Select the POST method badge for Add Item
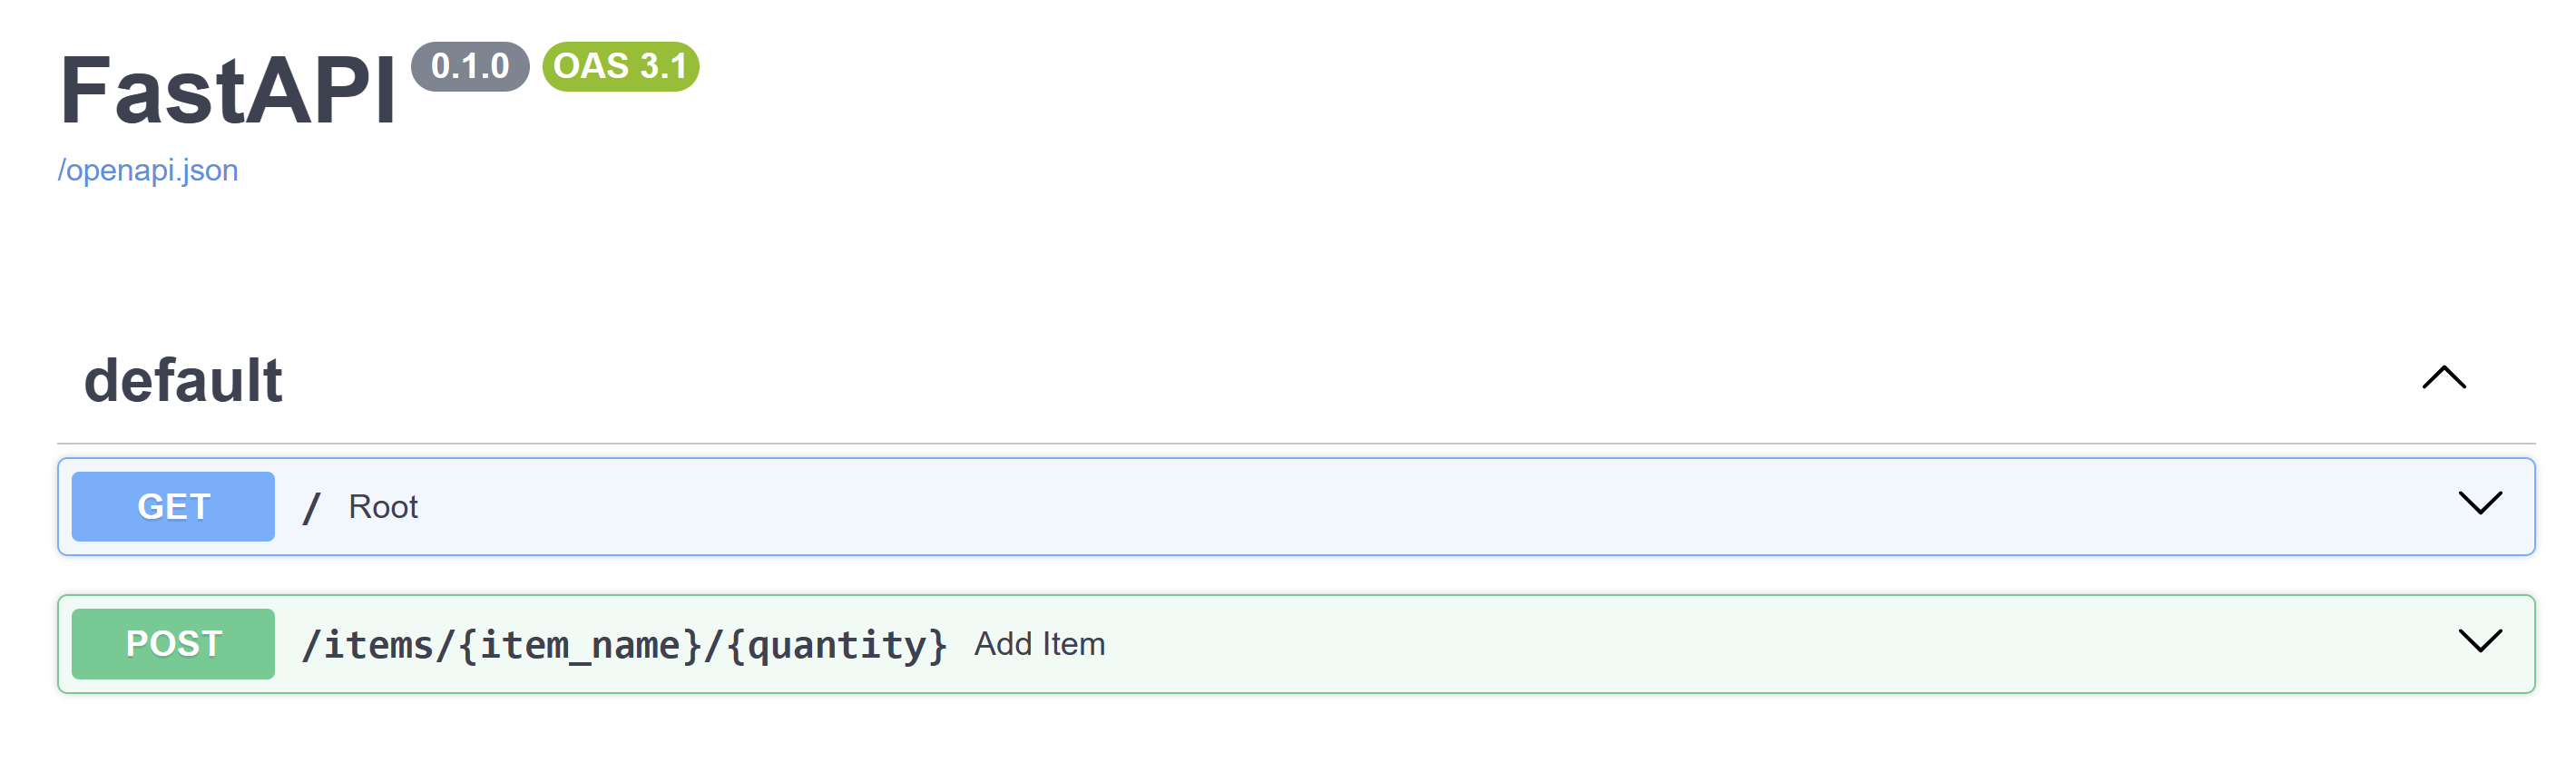2576x762 pixels. (172, 644)
